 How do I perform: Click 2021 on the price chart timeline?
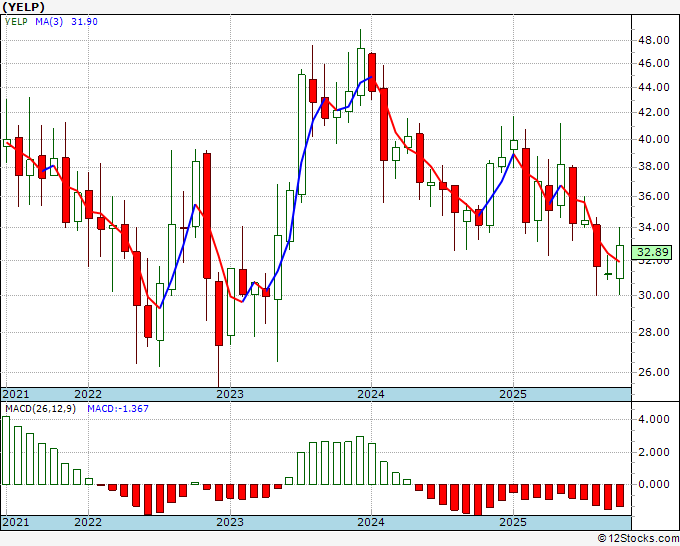click(16, 394)
